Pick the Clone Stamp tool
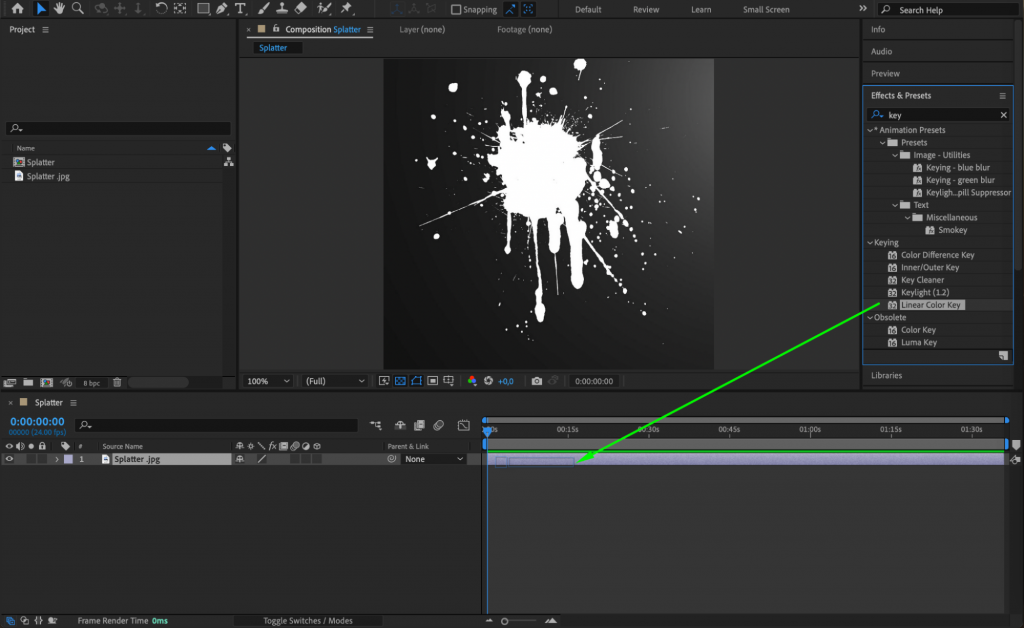Viewport: 1024px width, 628px height. click(x=281, y=9)
